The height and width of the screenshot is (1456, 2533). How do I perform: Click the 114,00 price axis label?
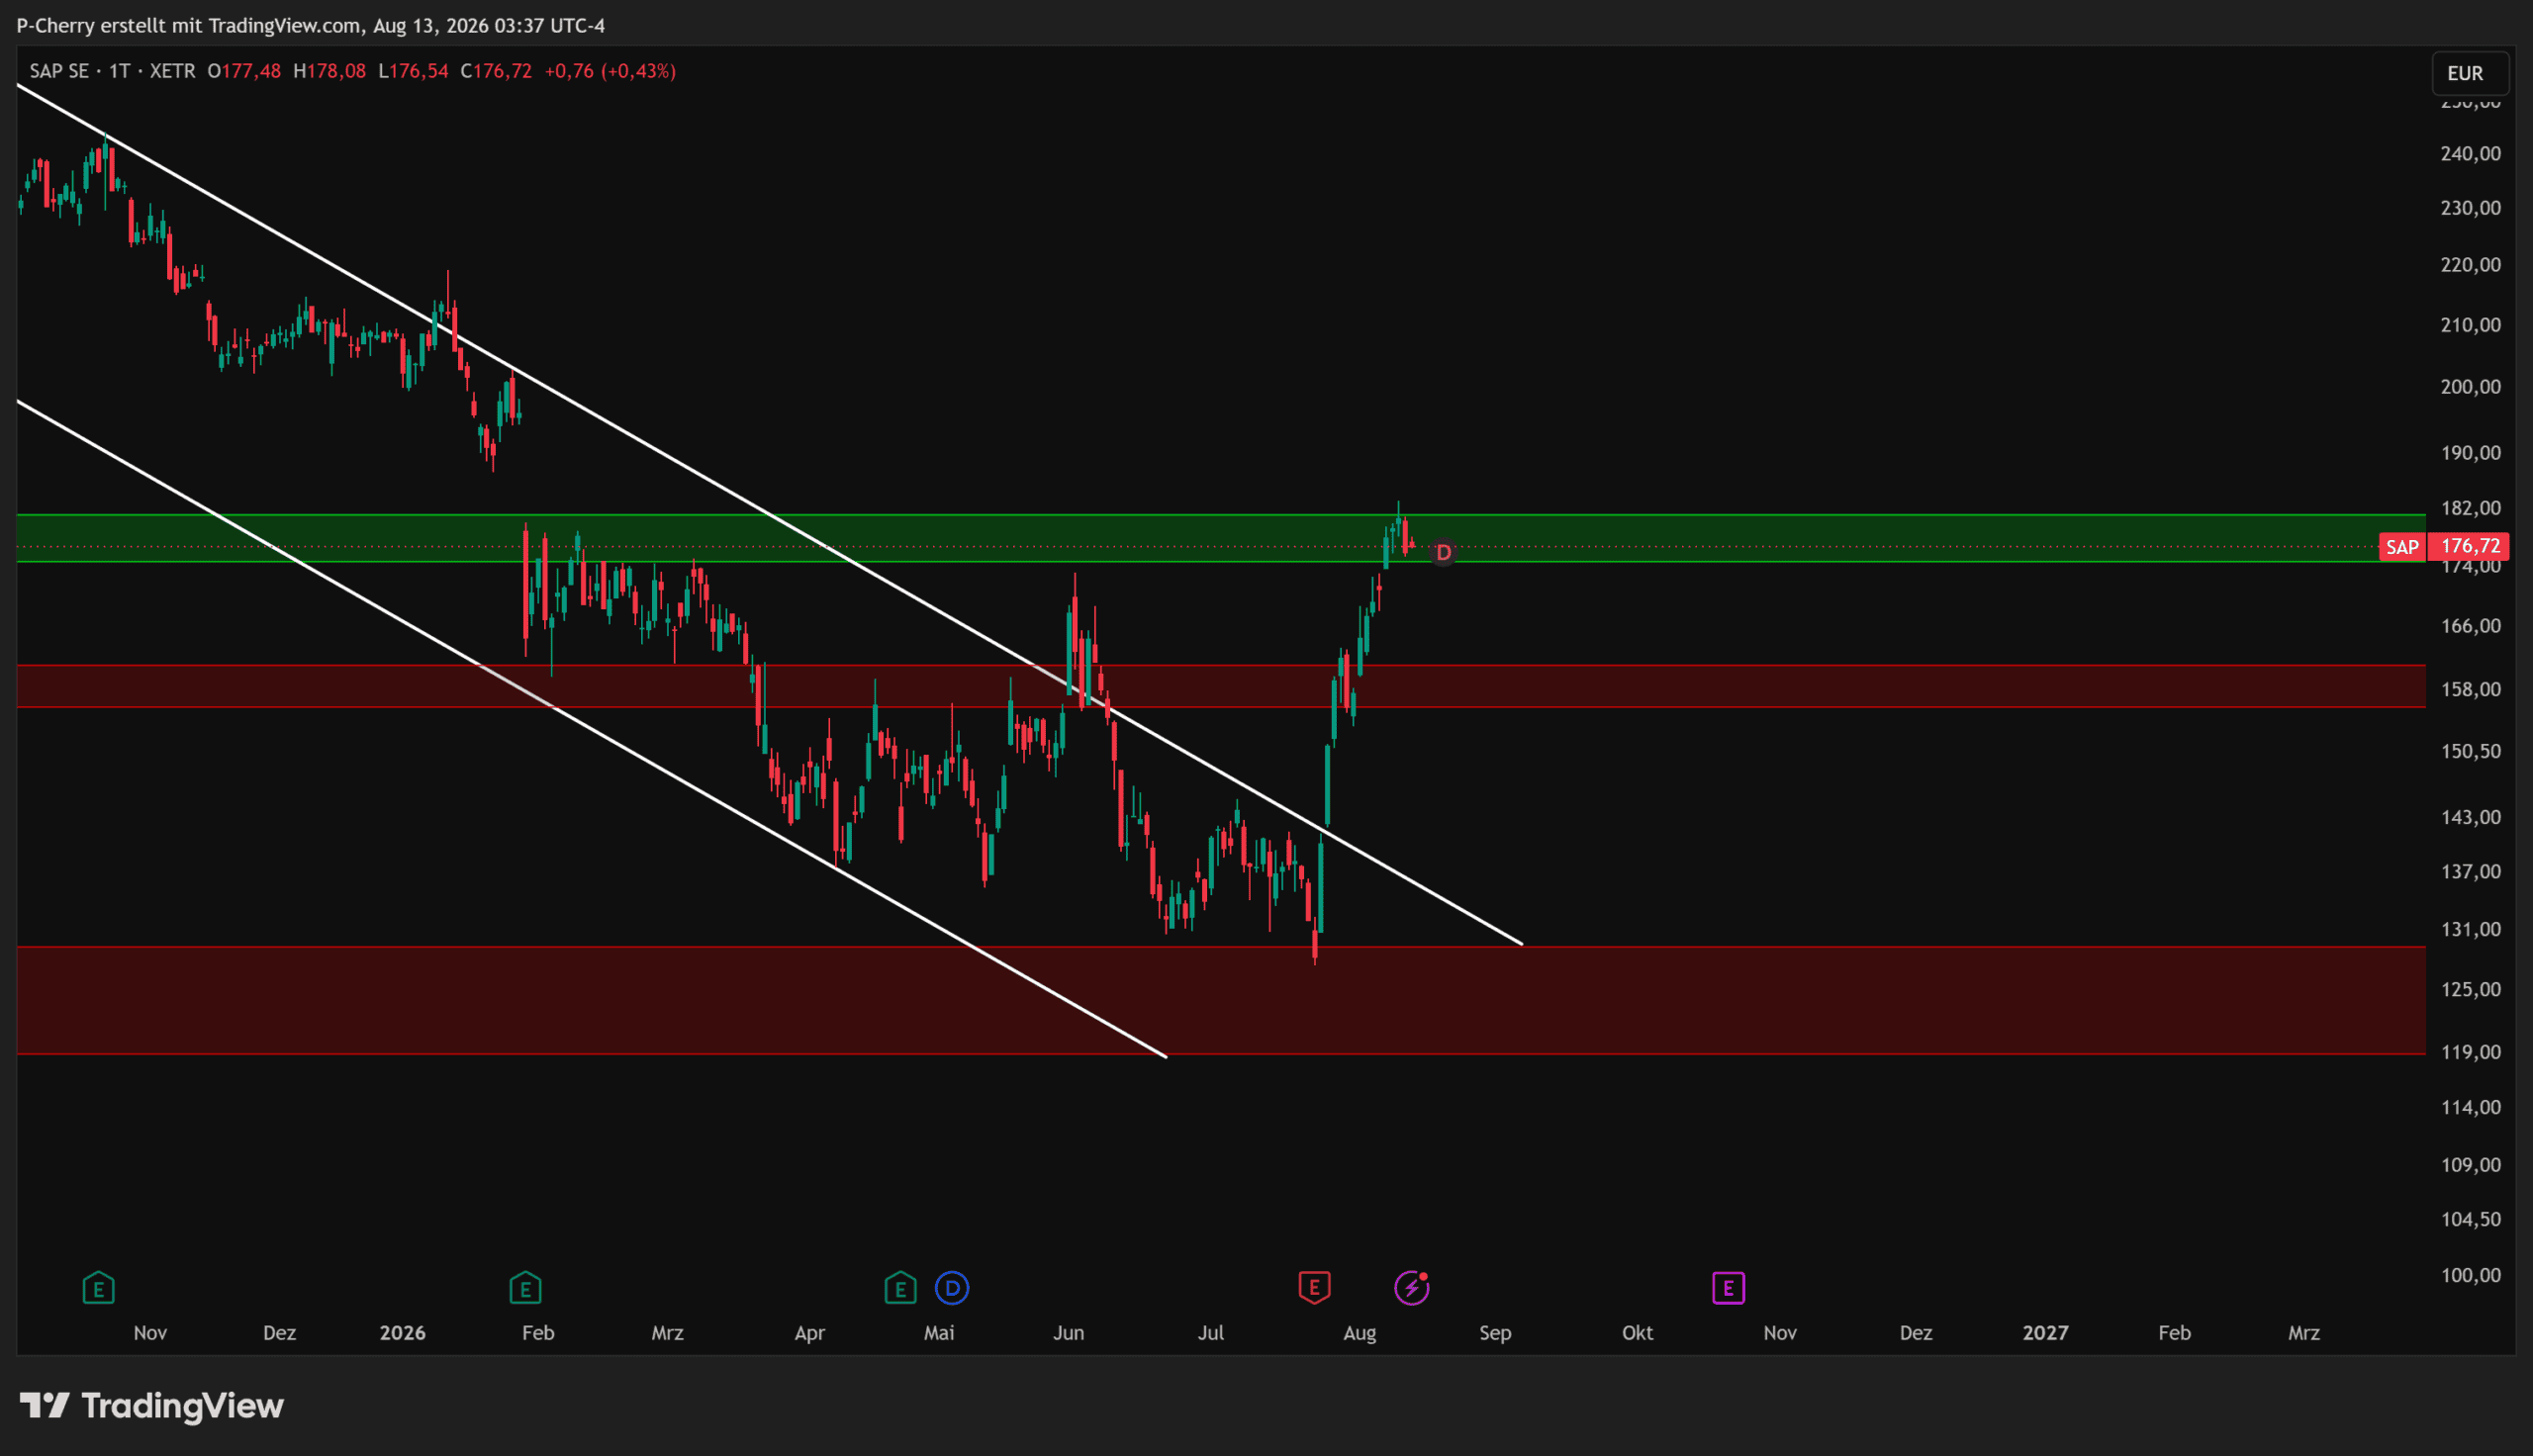coord(2470,1107)
